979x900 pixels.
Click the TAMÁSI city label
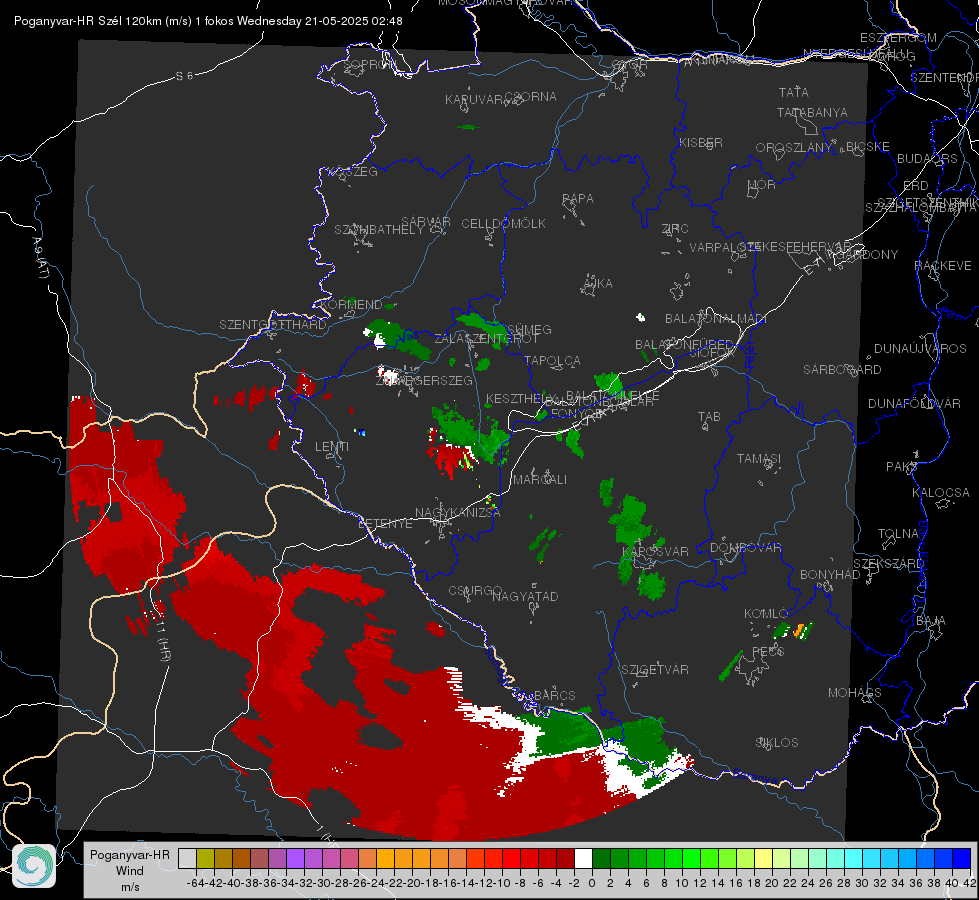(759, 458)
